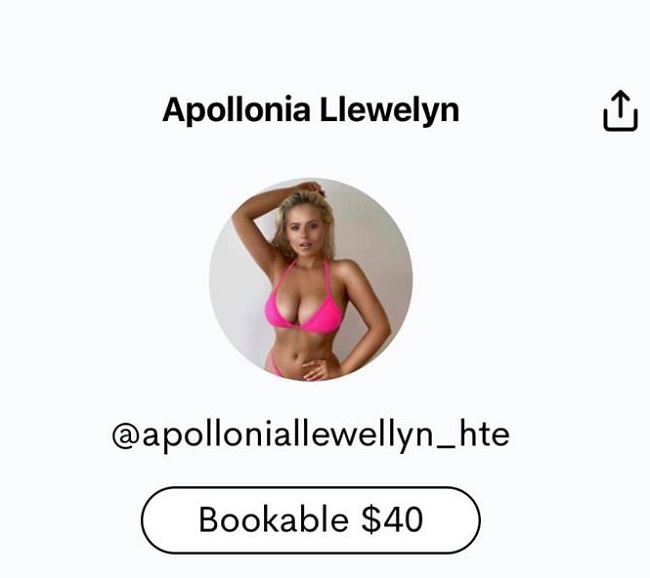The image size is (650, 578).
Task: Select the Apollonia Llewelyn profile title
Action: tap(311, 110)
